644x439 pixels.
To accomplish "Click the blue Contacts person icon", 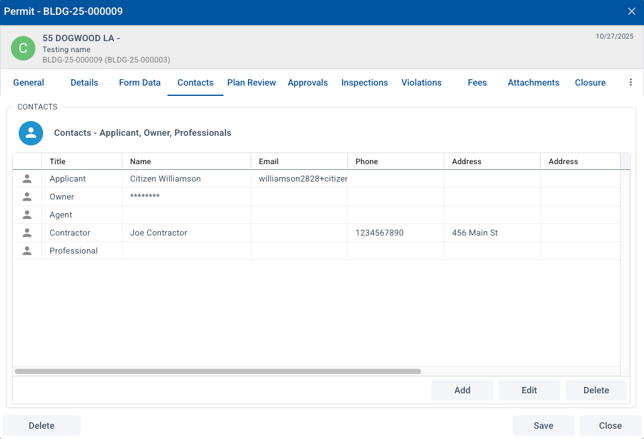I will [31, 133].
